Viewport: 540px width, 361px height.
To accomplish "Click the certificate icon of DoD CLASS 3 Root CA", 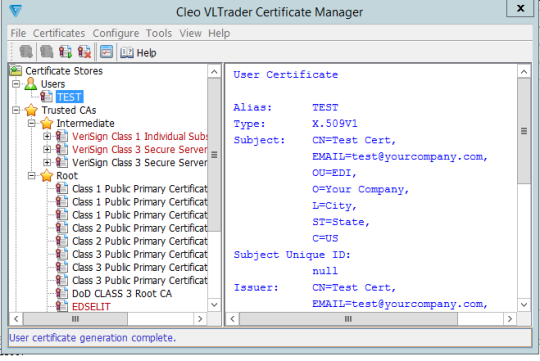I will tap(62, 293).
